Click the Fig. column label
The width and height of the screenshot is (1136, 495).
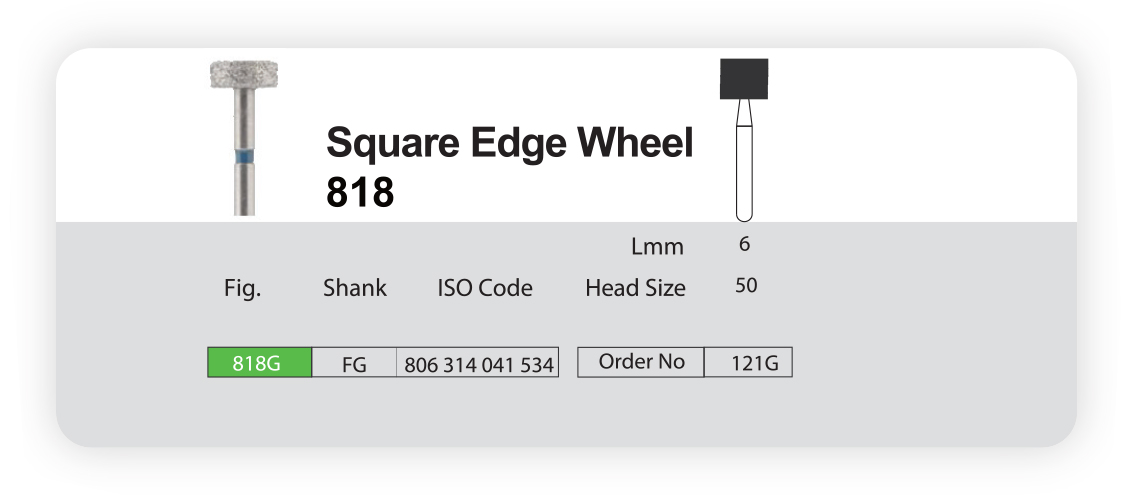pyautogui.click(x=241, y=289)
